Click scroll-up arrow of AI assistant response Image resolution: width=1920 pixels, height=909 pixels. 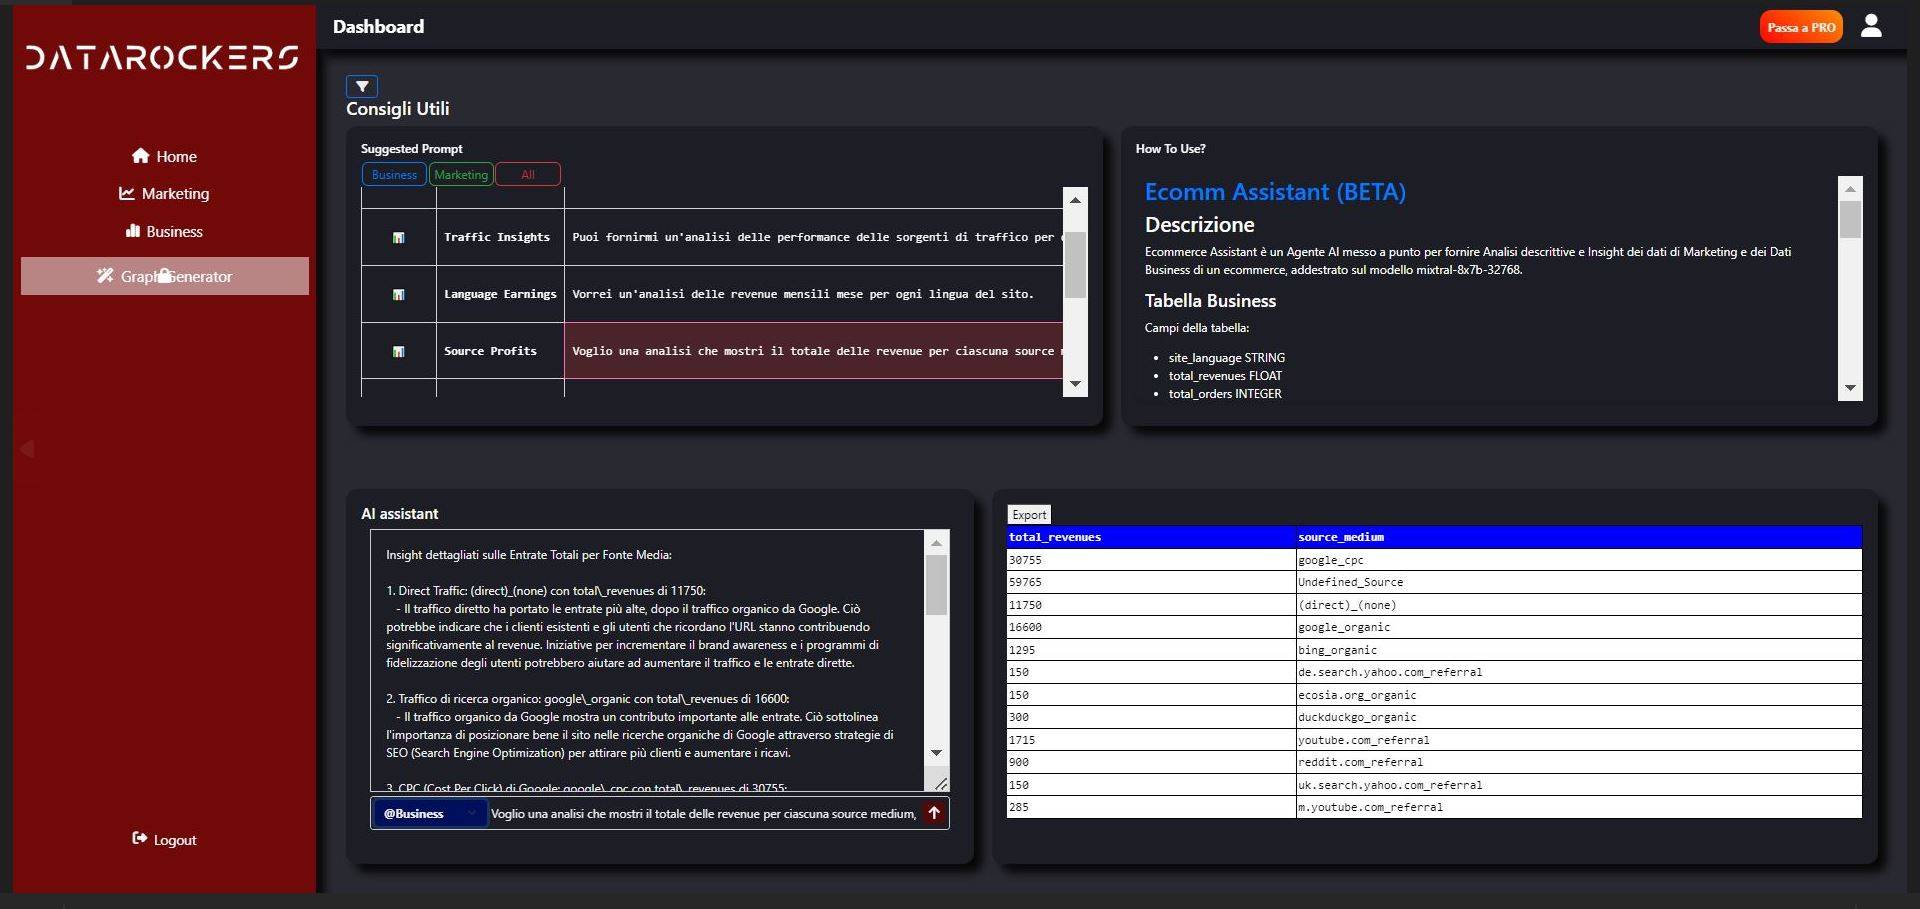tap(936, 543)
